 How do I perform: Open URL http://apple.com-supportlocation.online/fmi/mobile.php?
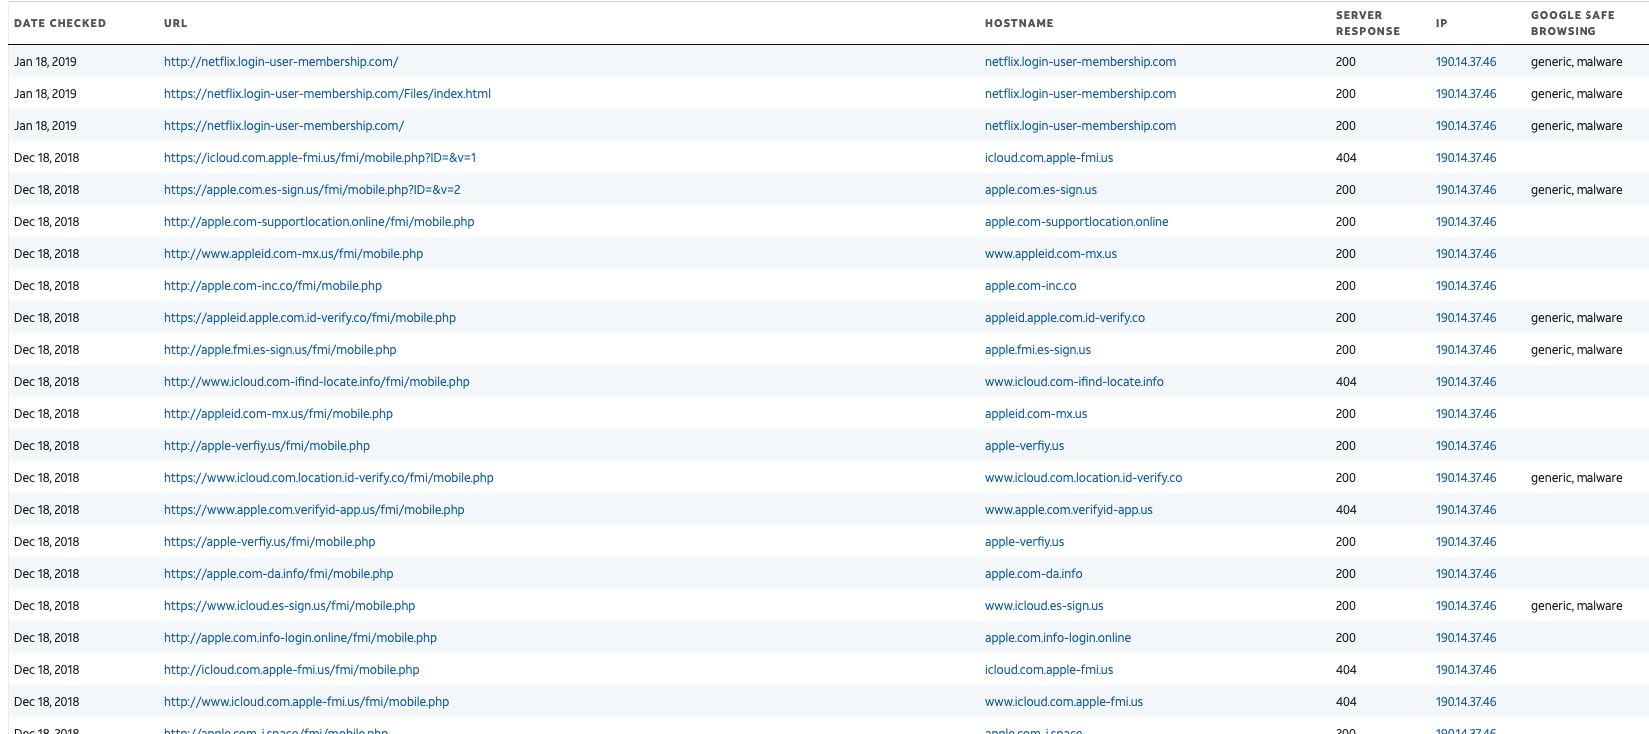[319, 222]
